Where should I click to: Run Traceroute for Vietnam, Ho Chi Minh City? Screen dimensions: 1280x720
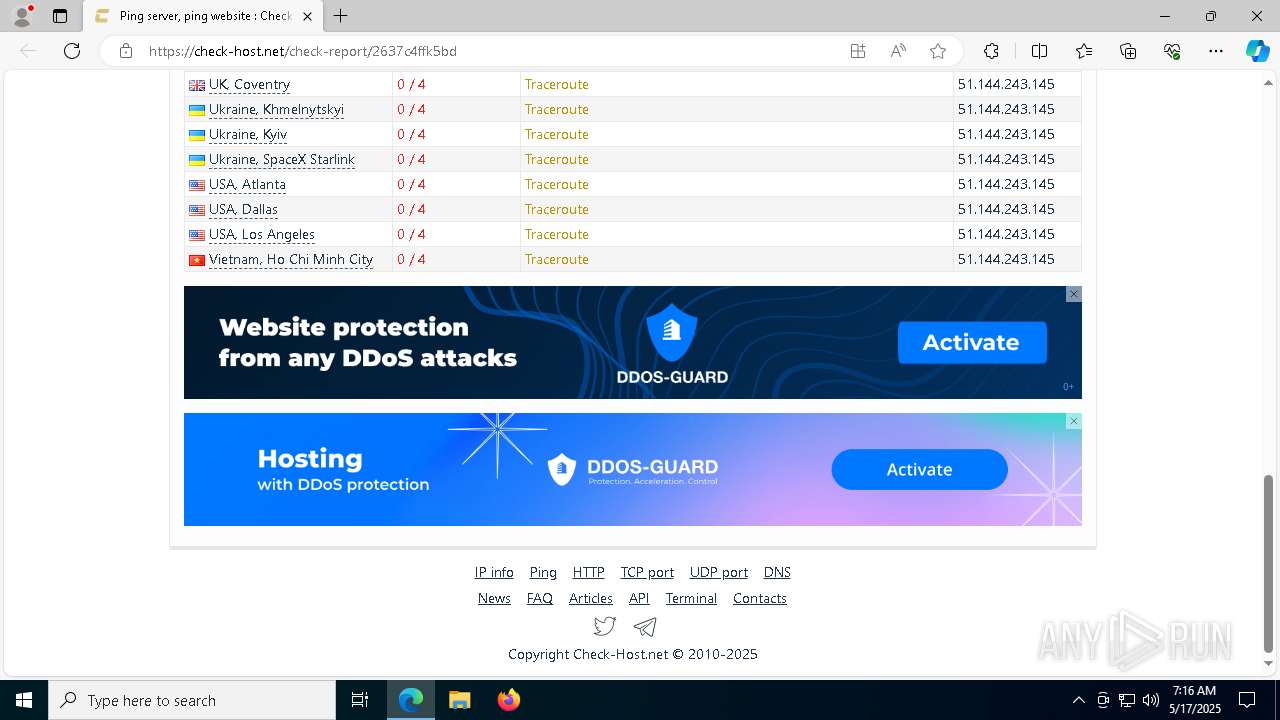556,259
